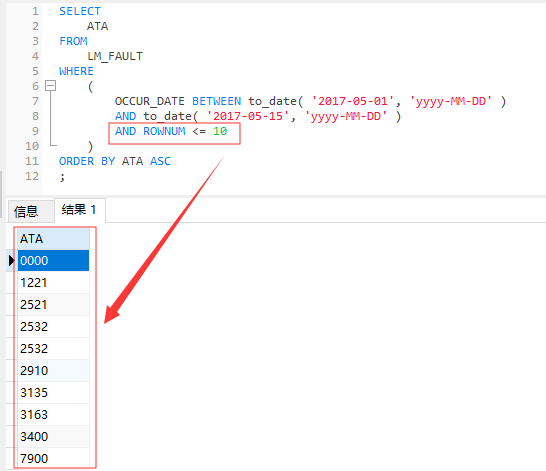This screenshot has height=471, width=546.
Task: Click the ORDER BY keyword on line 11
Action: click(x=87, y=161)
